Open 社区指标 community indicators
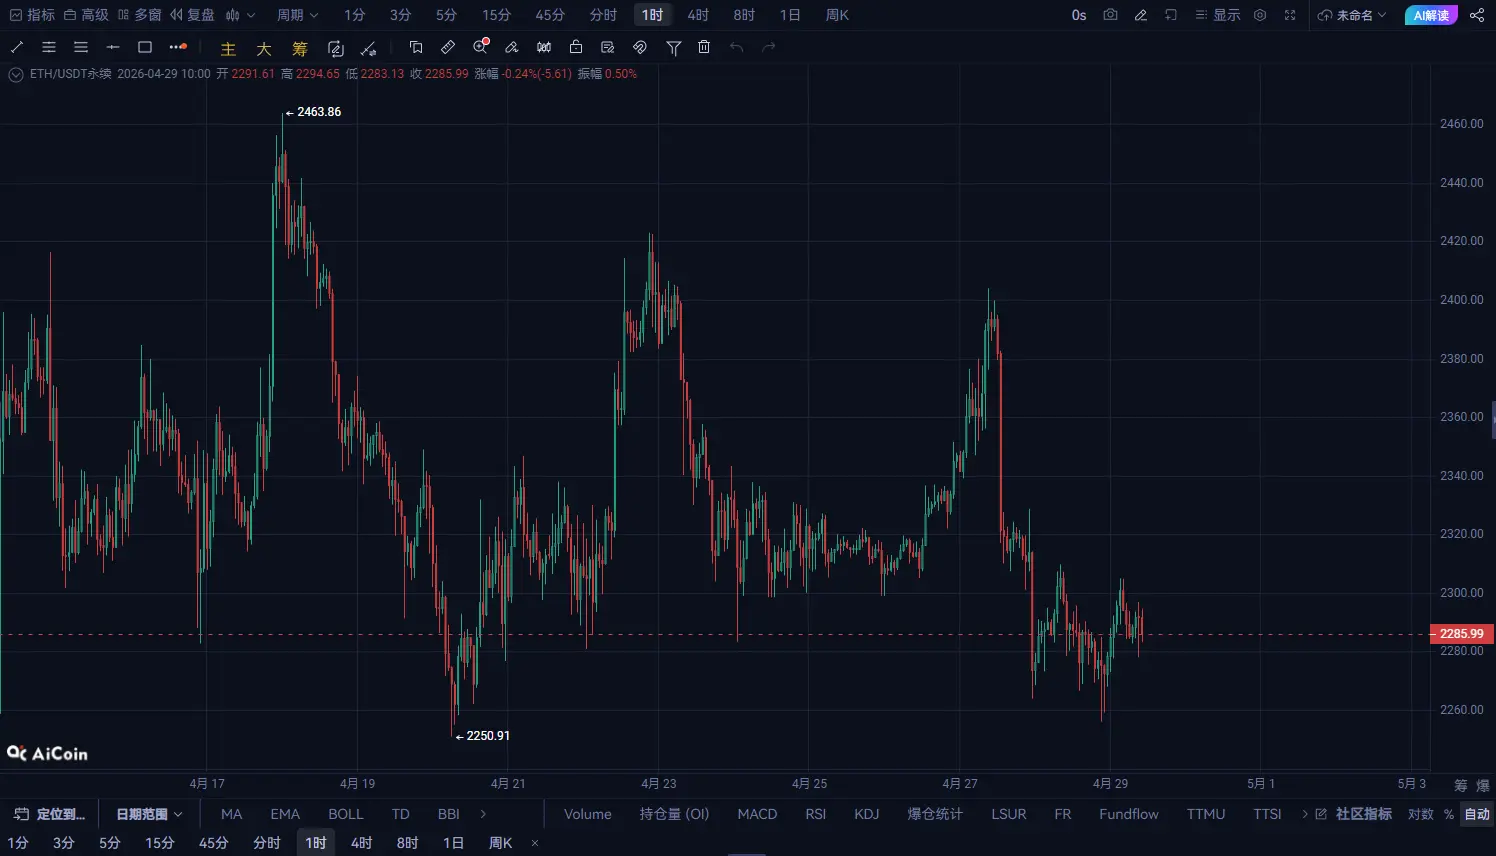This screenshot has height=856, width=1496. 1353,814
